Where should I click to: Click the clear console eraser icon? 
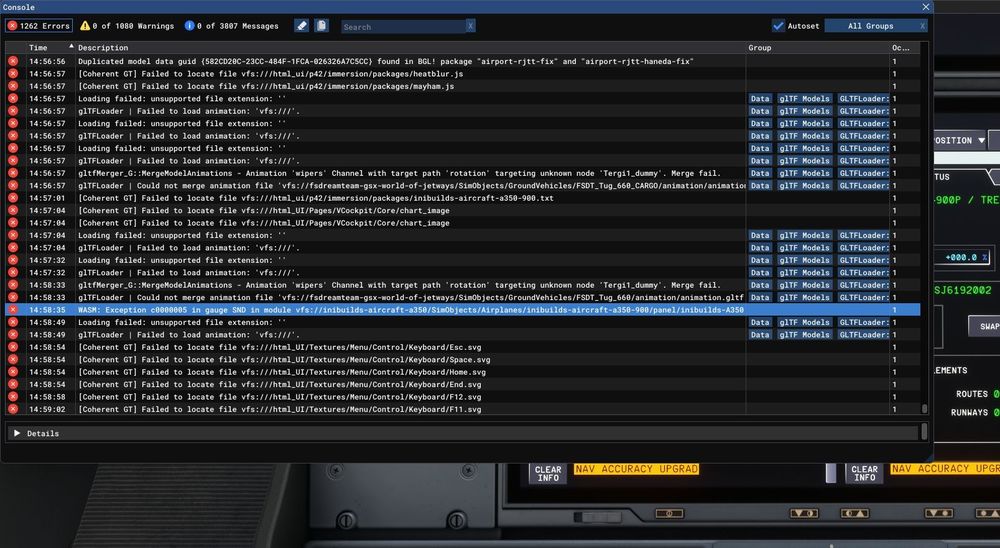(302, 26)
